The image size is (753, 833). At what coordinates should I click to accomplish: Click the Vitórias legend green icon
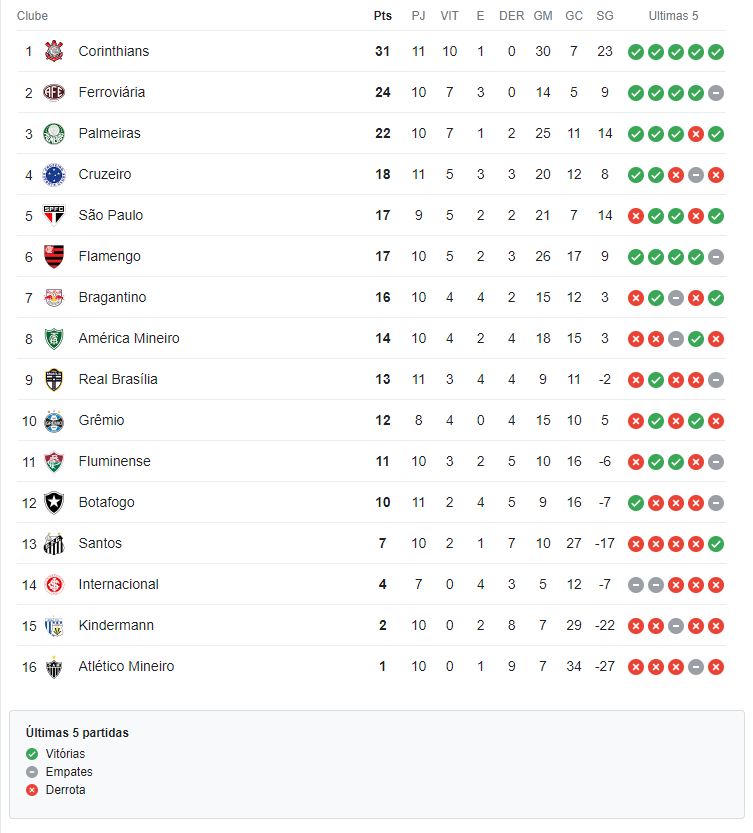click(x=32, y=754)
